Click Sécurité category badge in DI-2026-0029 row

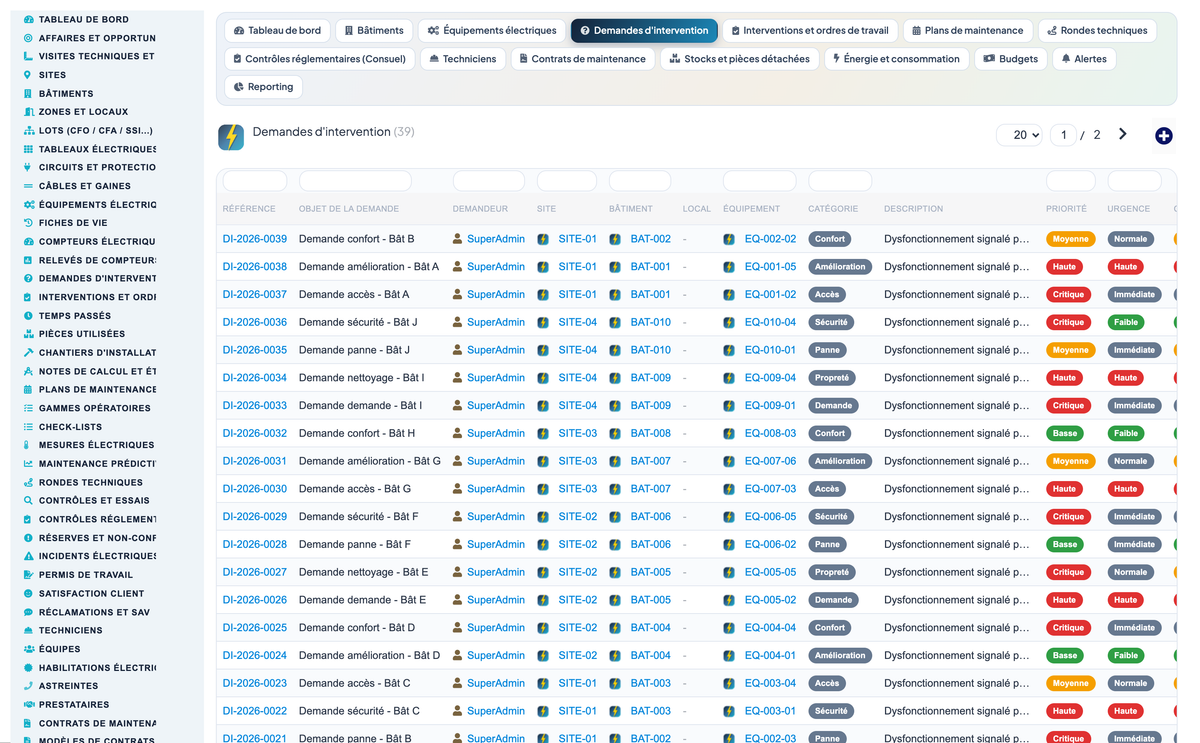[831, 517]
